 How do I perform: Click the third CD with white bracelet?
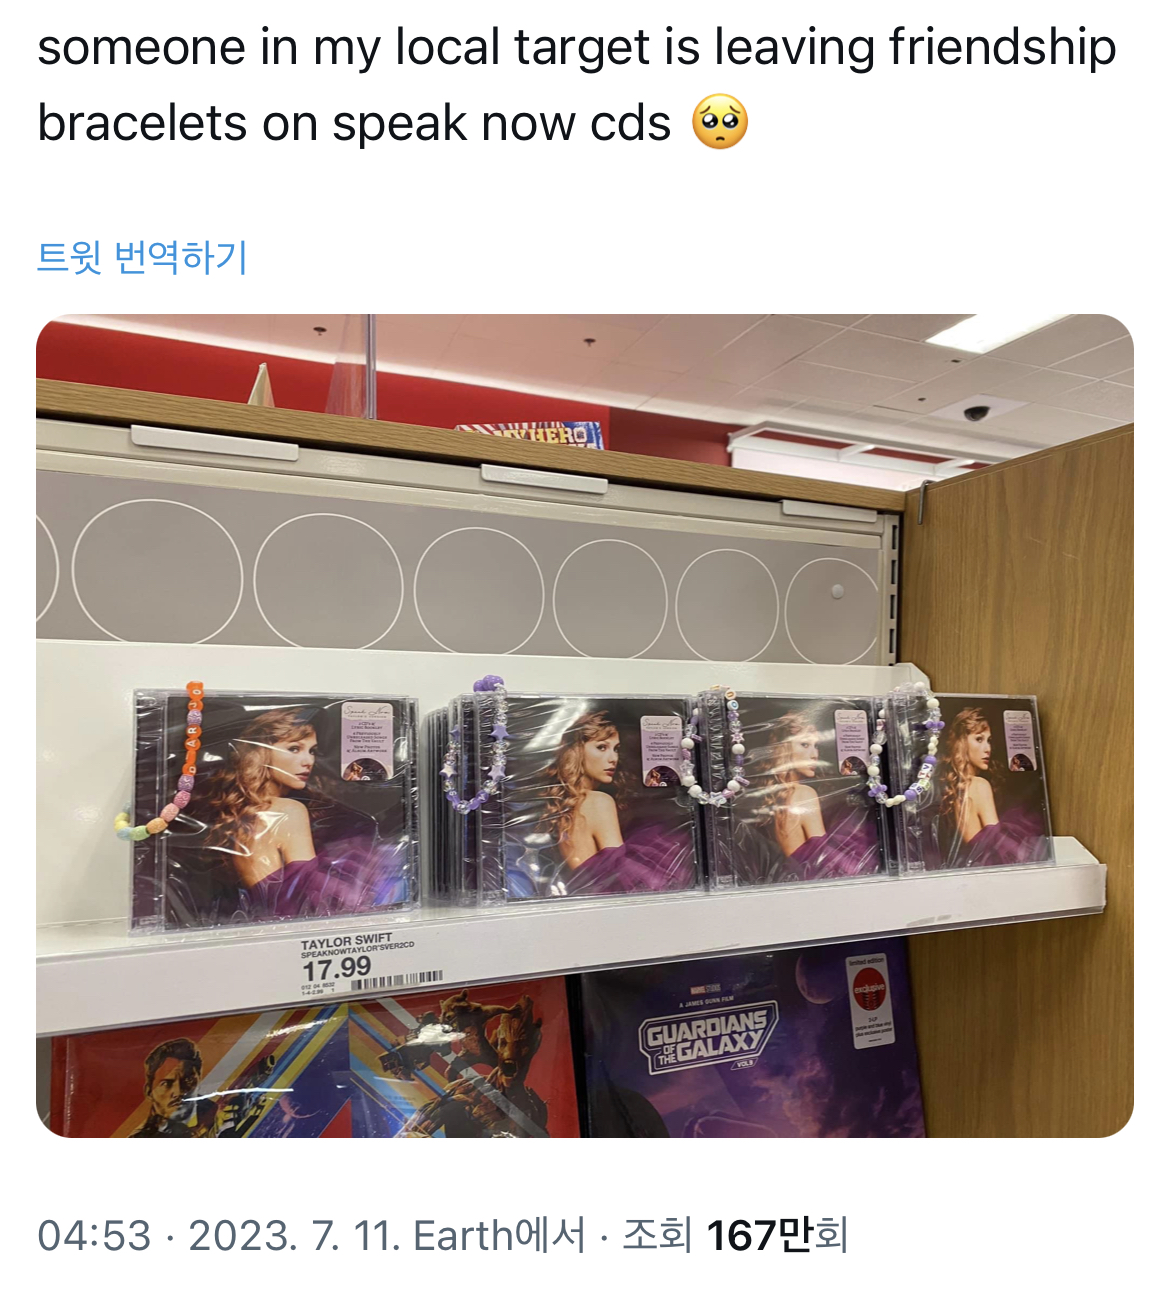[x=795, y=789]
